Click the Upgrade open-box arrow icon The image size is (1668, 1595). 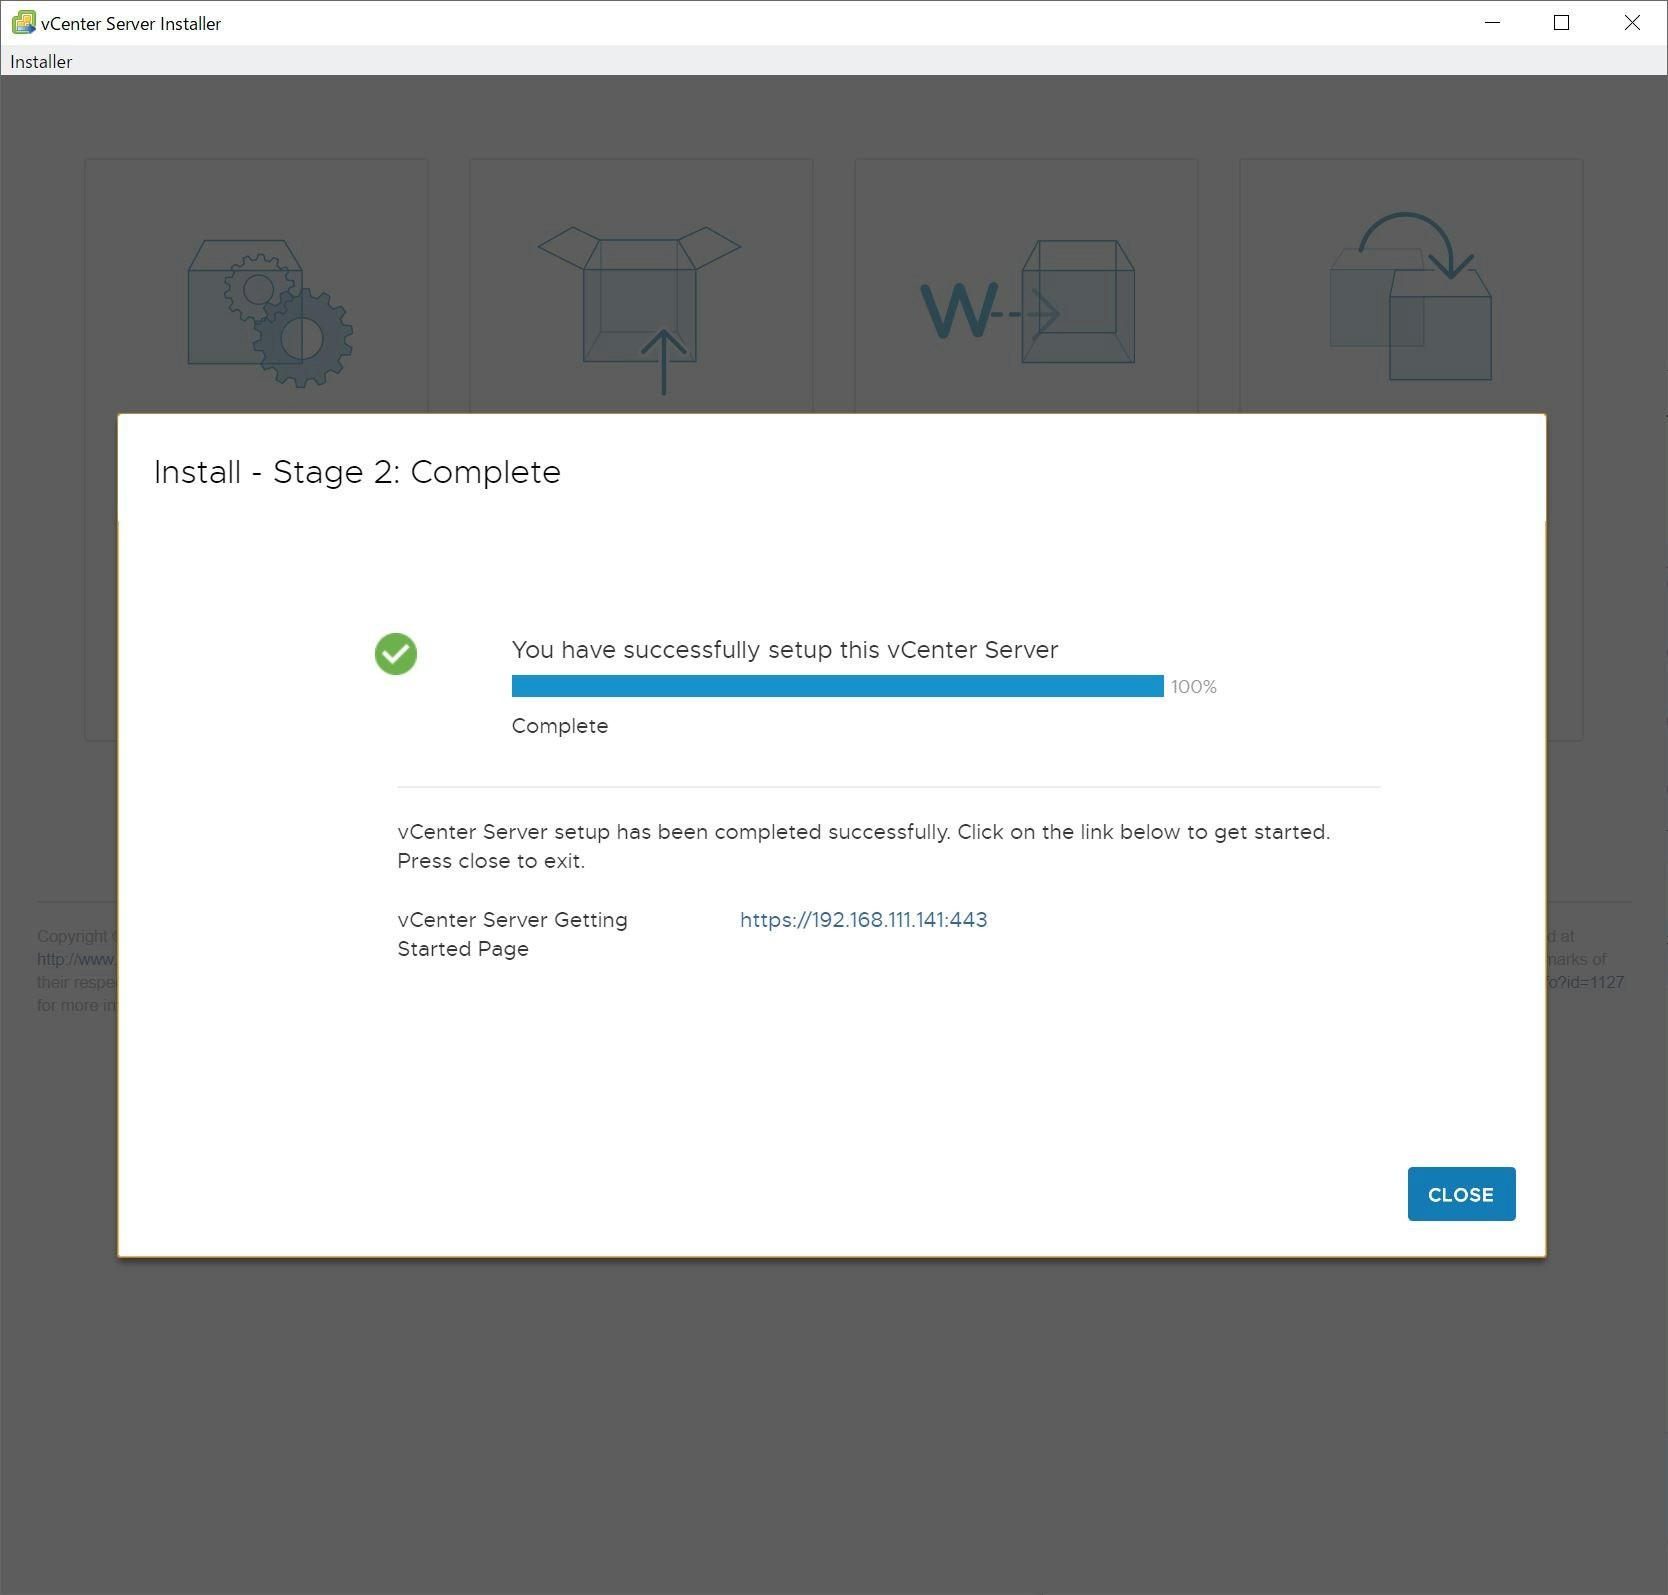[640, 310]
